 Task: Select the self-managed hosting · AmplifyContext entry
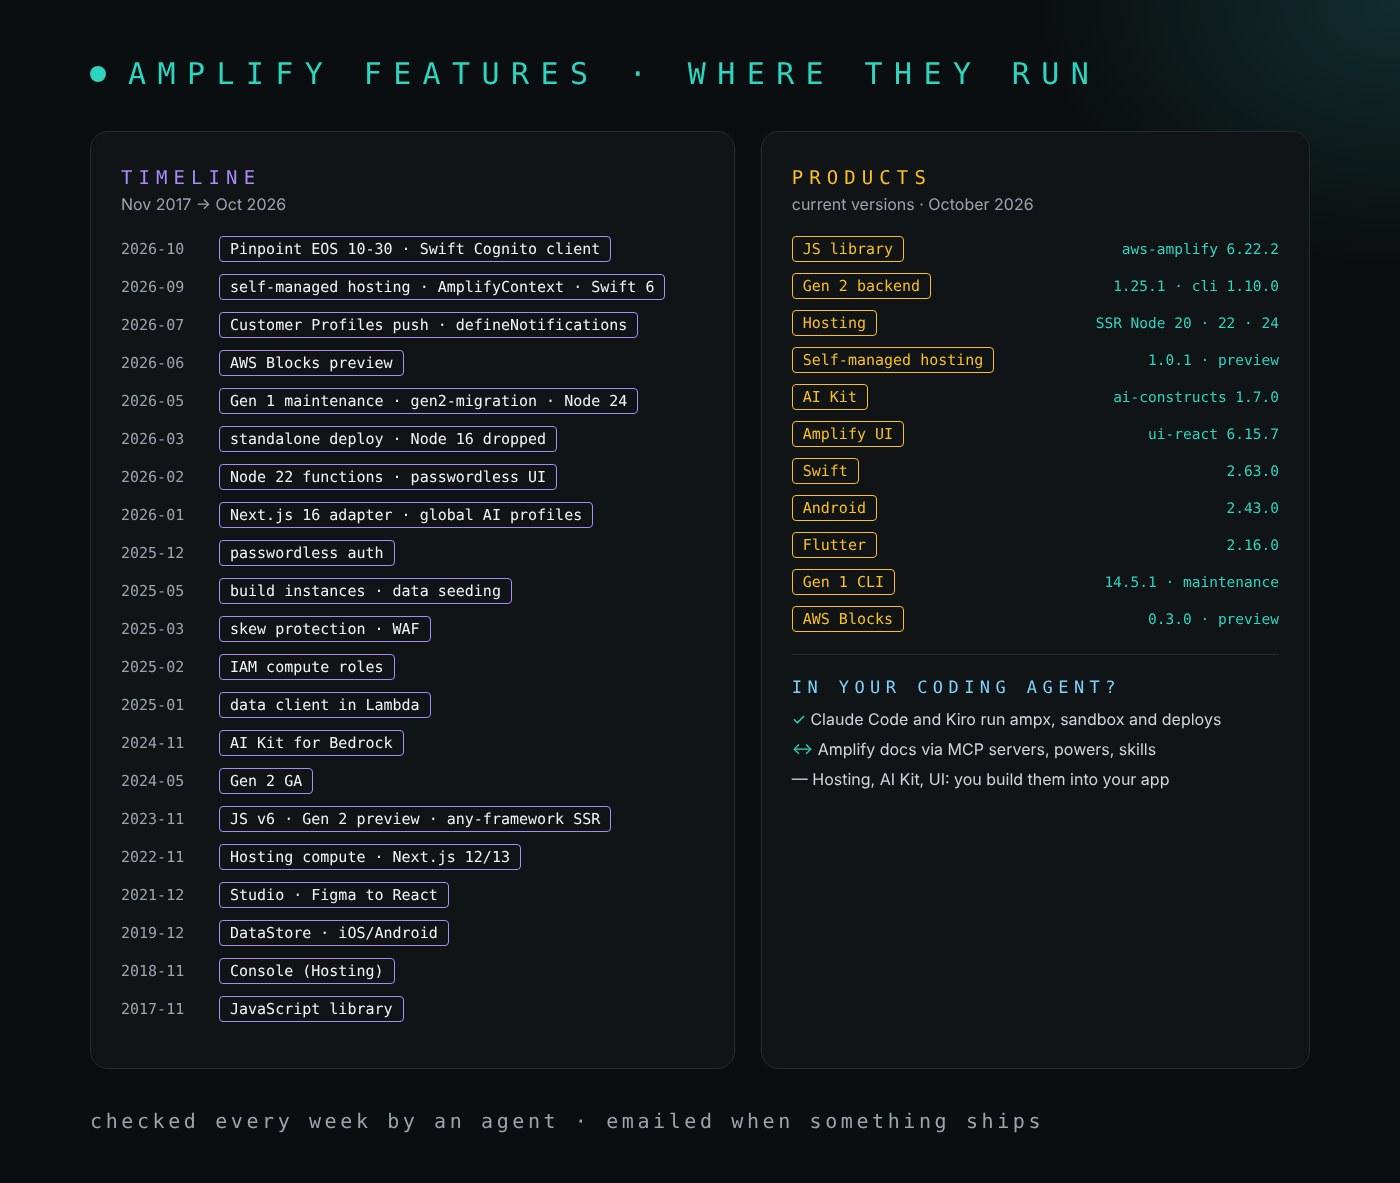[x=442, y=287]
